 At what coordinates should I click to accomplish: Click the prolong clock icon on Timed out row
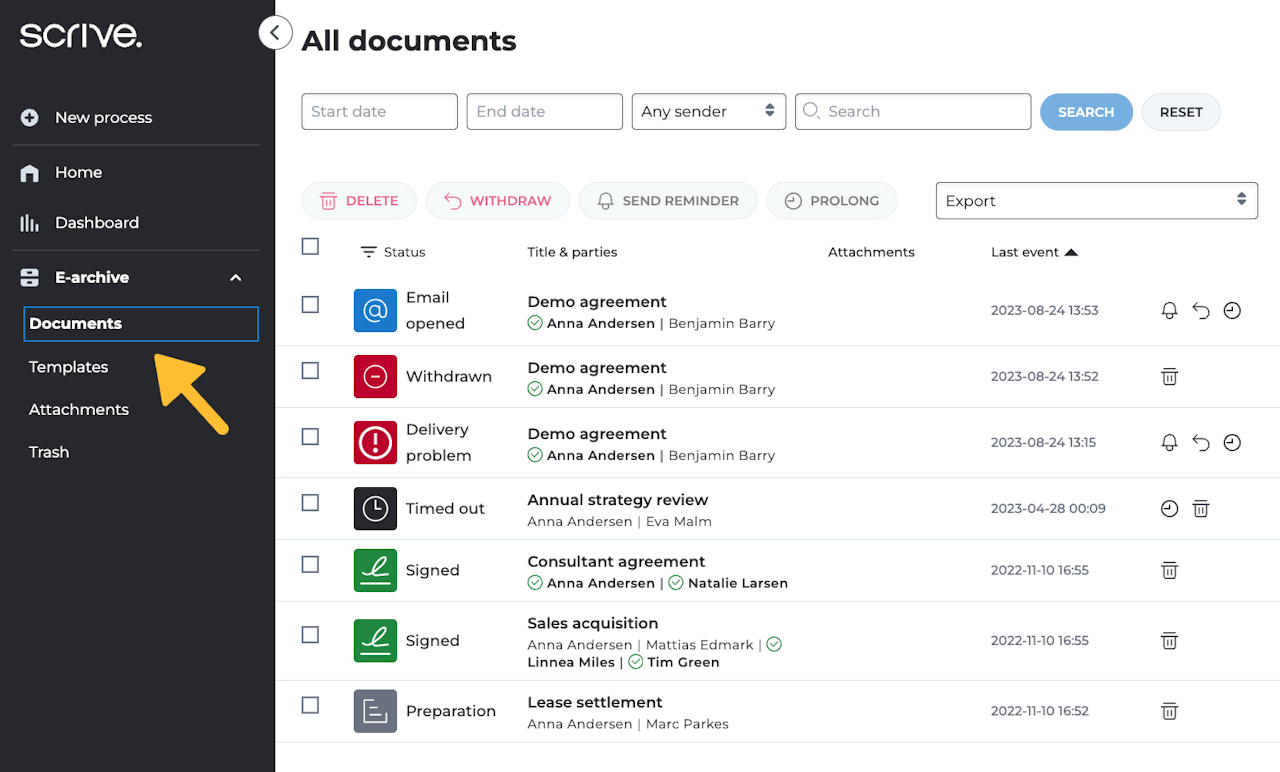1169,509
